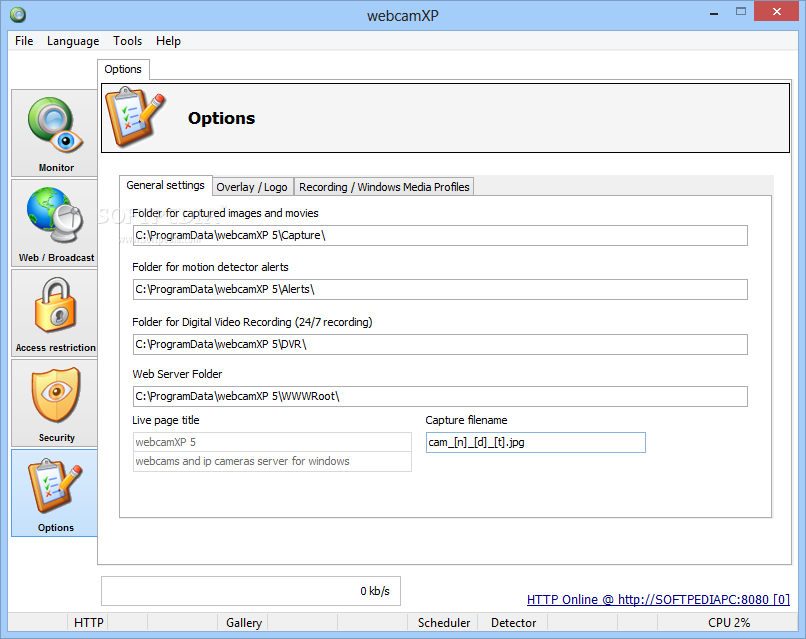This screenshot has width=806, height=639.
Task: Open the Tools menu
Action: [x=127, y=41]
